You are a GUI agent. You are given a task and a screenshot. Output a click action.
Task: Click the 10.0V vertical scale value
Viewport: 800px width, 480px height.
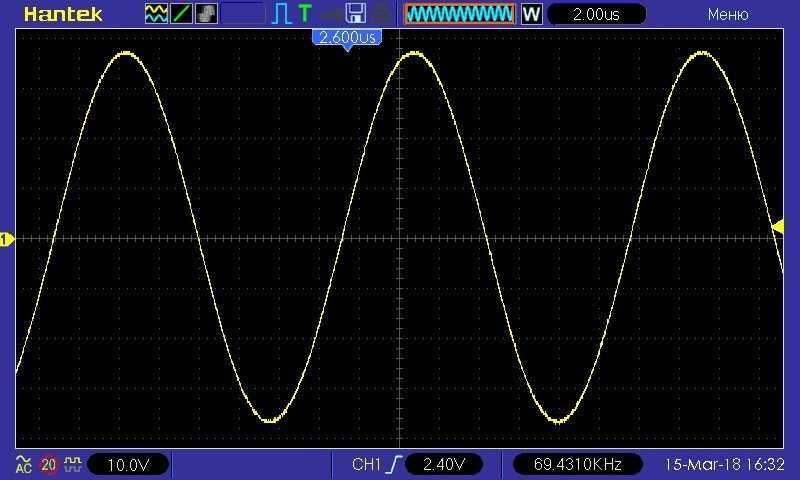128,465
